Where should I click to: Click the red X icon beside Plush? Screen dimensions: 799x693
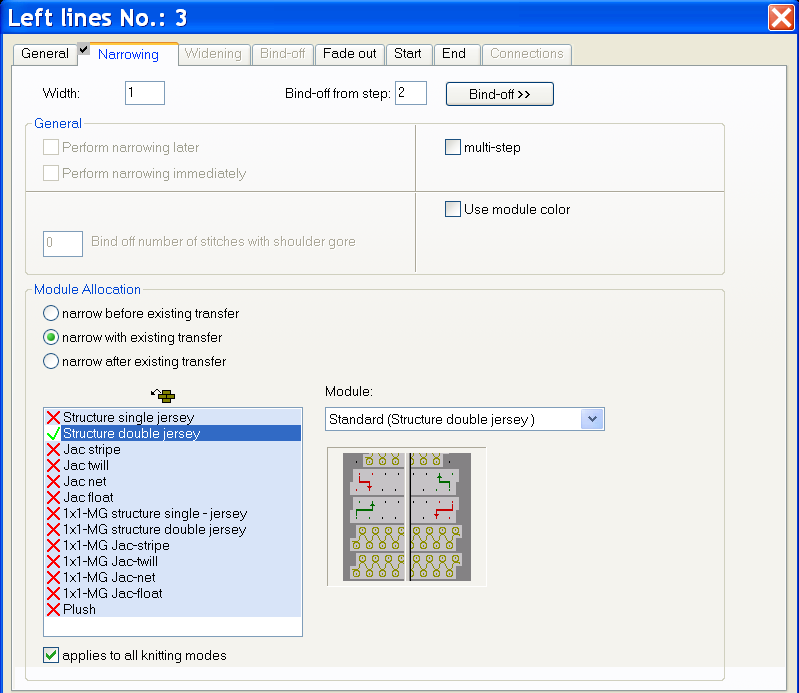coord(53,610)
